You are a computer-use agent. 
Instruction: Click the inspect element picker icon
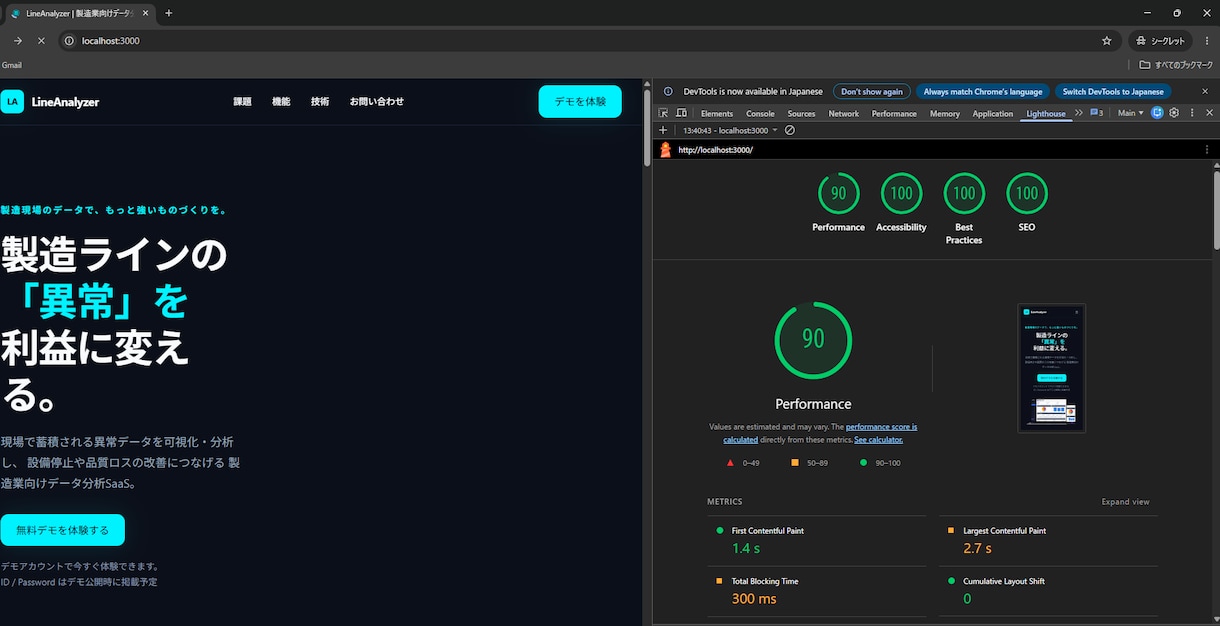(x=663, y=113)
